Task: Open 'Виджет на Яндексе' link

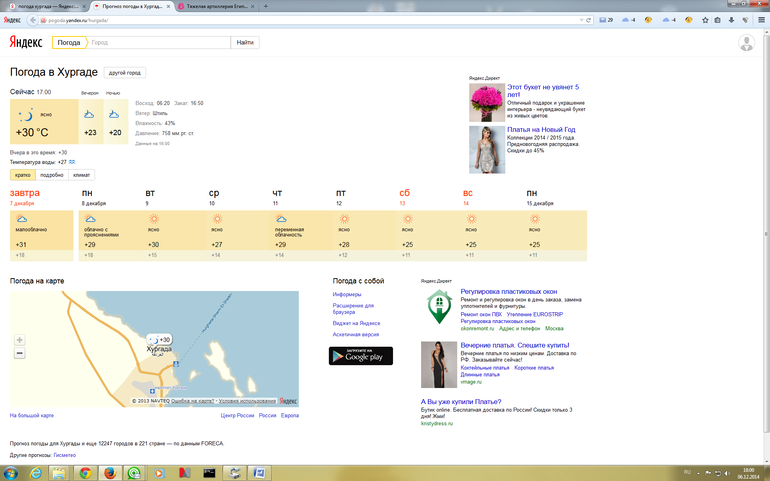Action: tap(356, 323)
